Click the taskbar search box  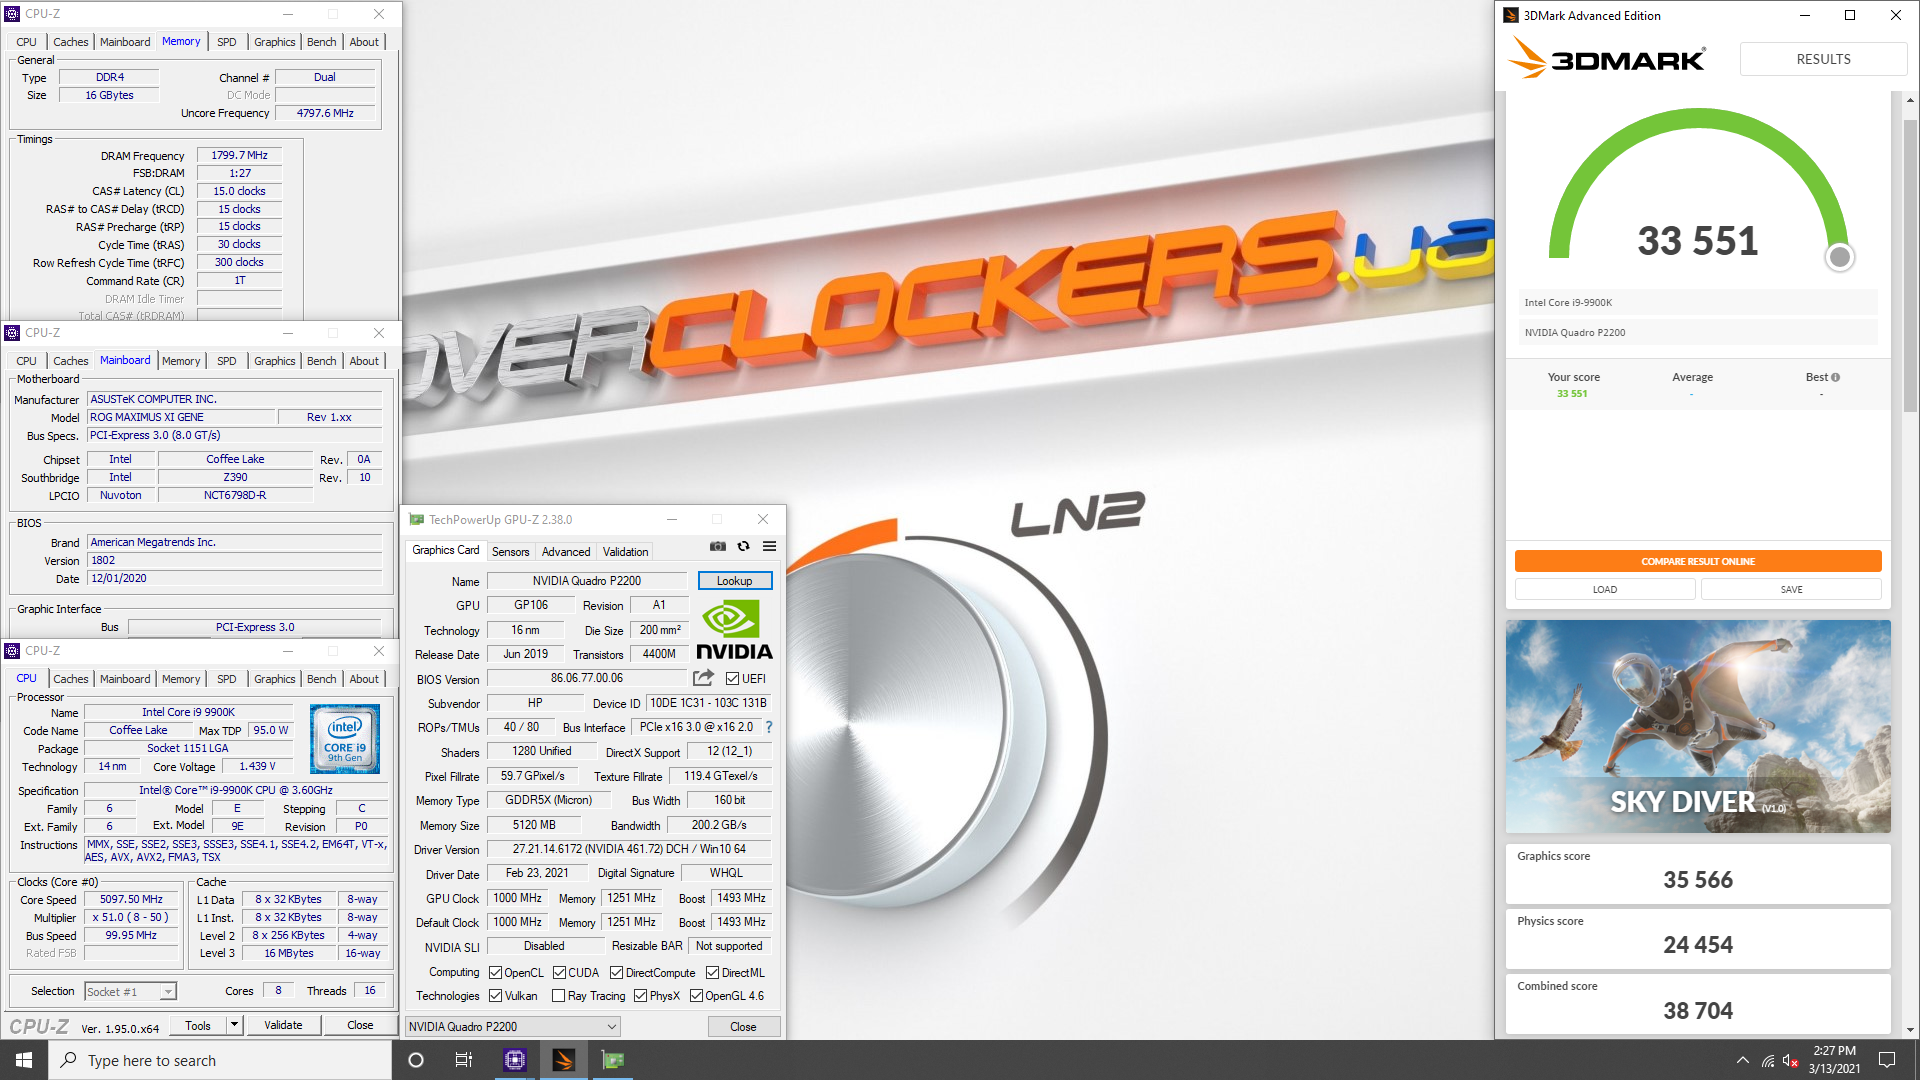coord(220,1060)
